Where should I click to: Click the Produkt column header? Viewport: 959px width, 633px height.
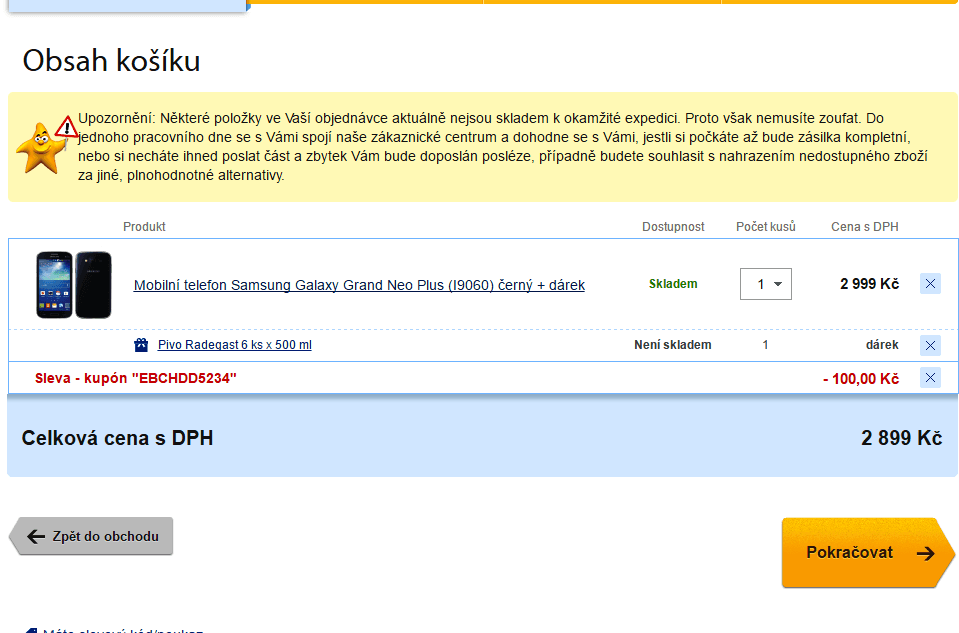144,227
